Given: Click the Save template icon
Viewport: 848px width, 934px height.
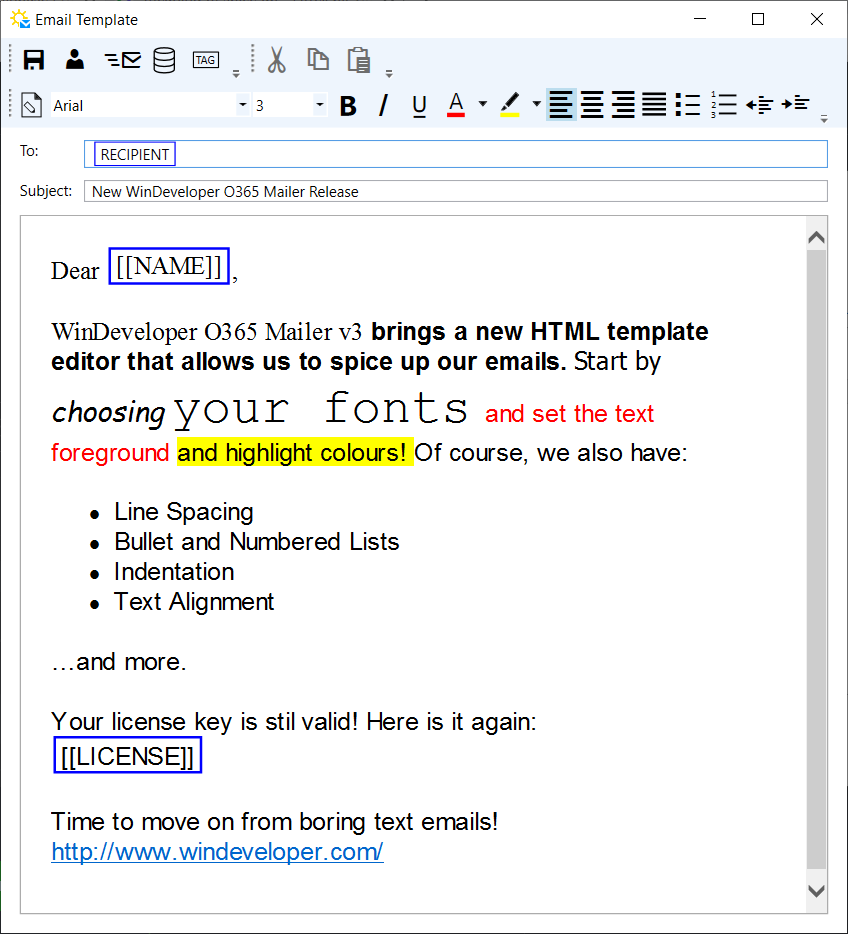Looking at the screenshot, I should (x=33, y=60).
